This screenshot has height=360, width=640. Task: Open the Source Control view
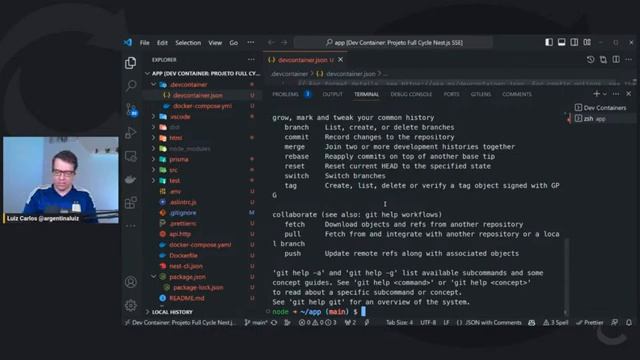coord(131,109)
